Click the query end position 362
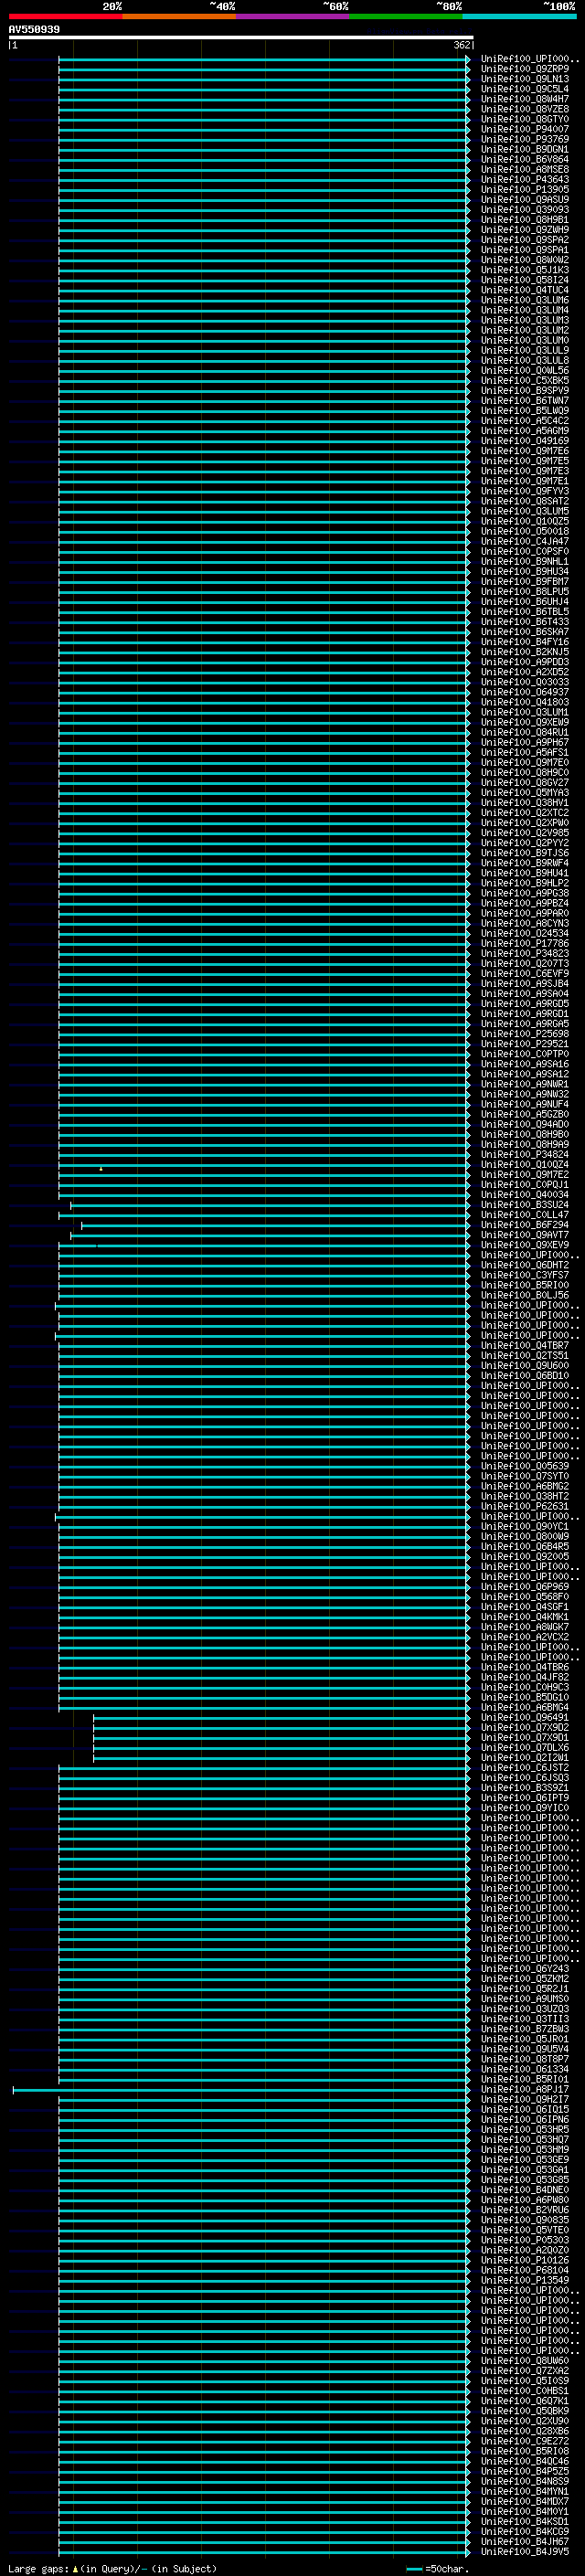The height and width of the screenshot is (2576, 585). (462, 45)
